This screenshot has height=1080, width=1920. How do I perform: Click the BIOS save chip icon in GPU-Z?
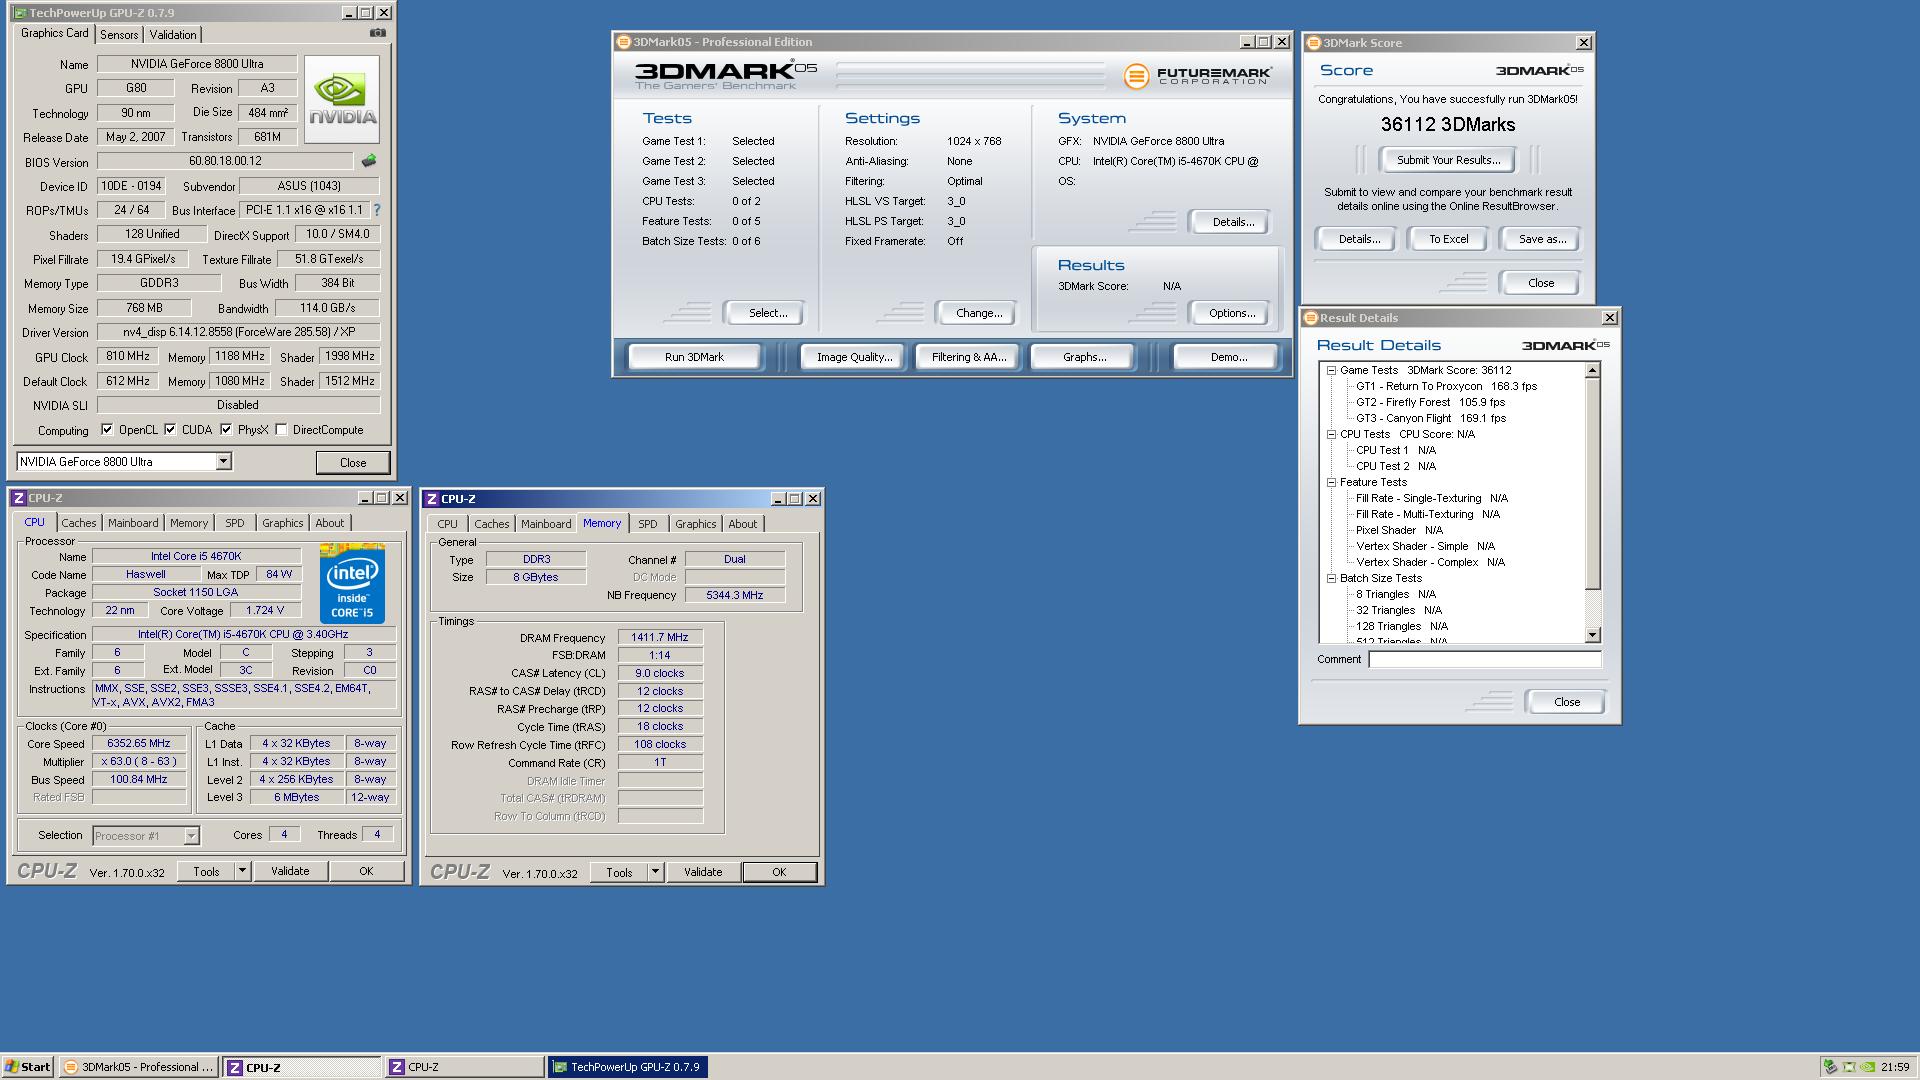[x=369, y=161]
